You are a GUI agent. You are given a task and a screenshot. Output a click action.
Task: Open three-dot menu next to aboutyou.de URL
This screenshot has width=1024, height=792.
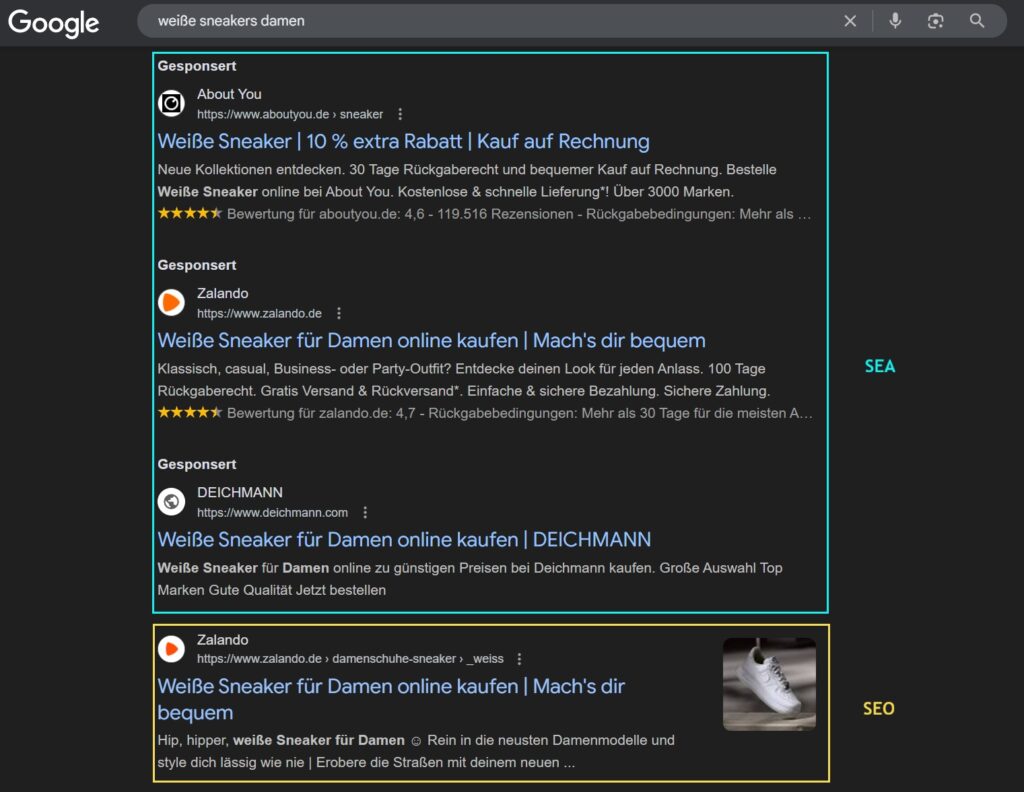[400, 114]
